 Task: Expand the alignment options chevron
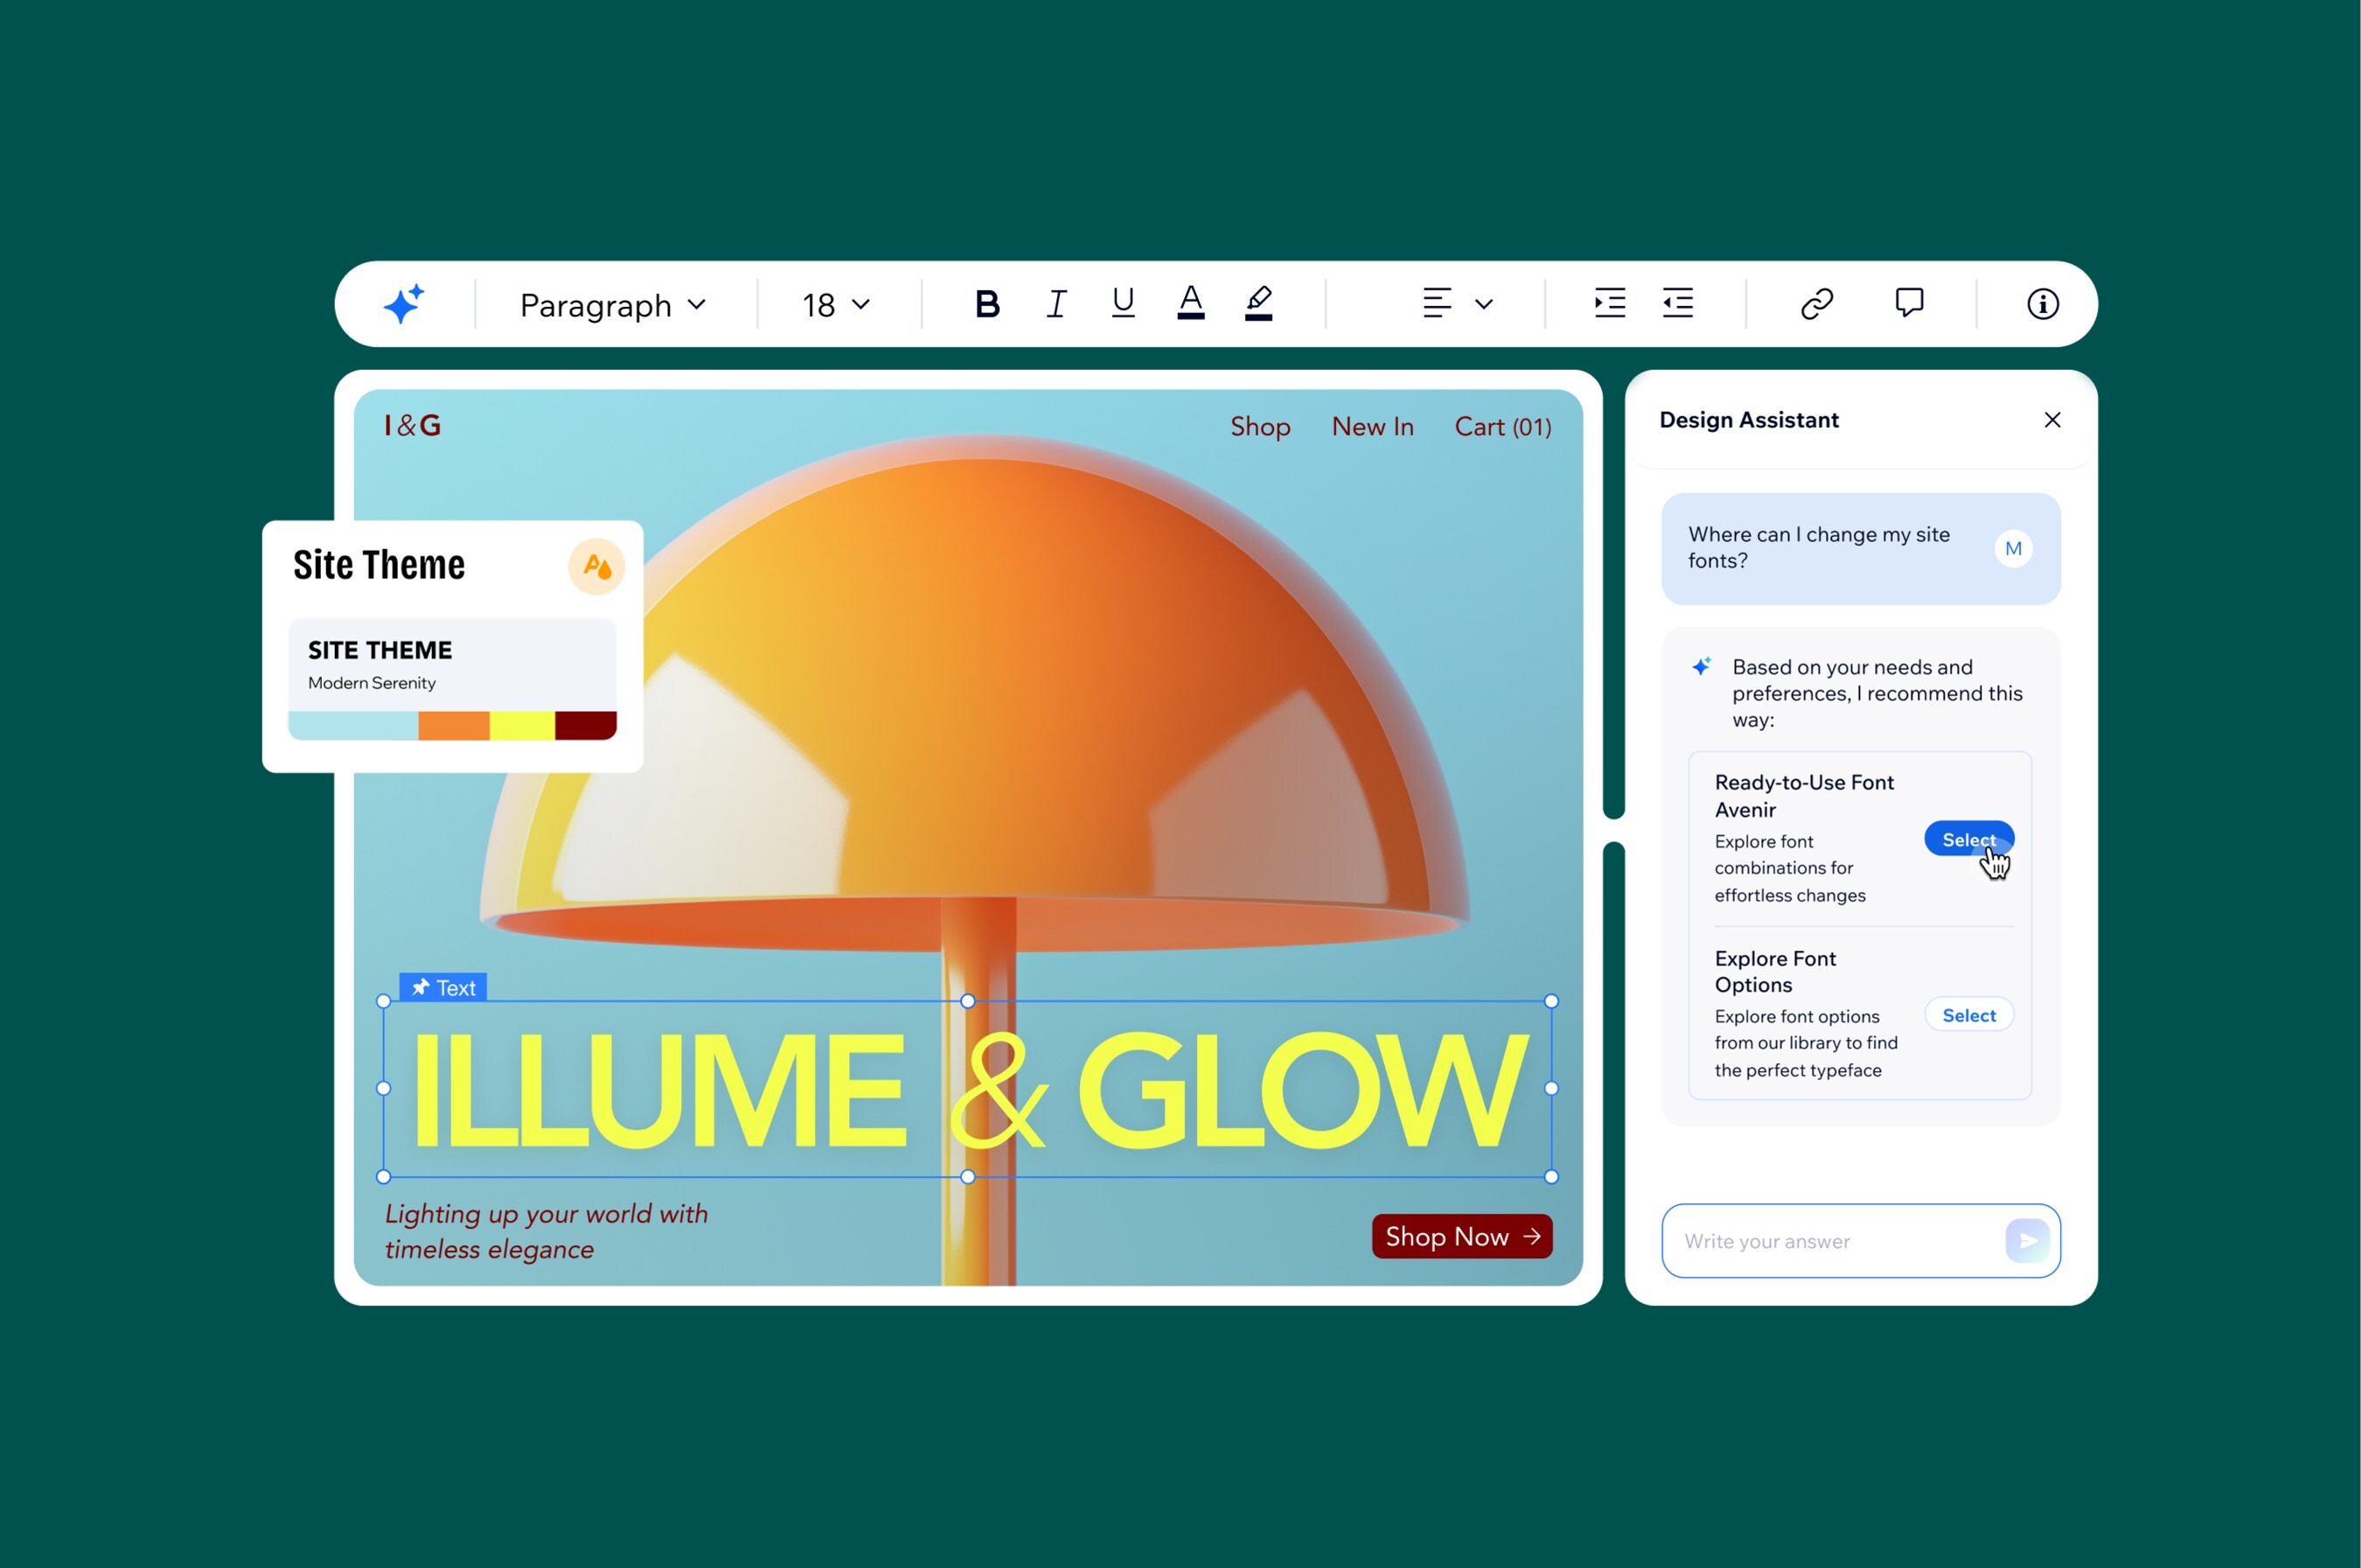(1484, 304)
